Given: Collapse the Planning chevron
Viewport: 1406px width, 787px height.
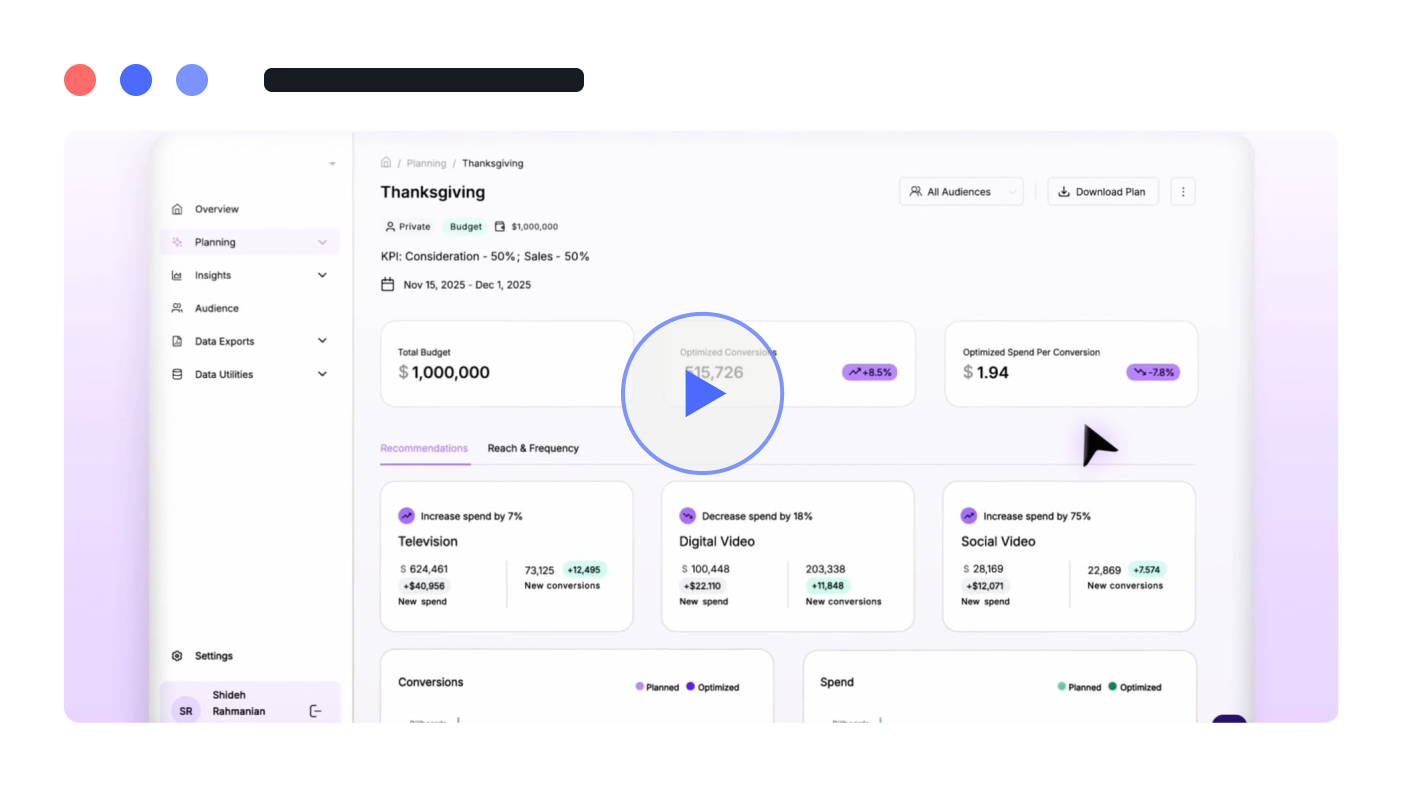Looking at the screenshot, I should (x=322, y=242).
